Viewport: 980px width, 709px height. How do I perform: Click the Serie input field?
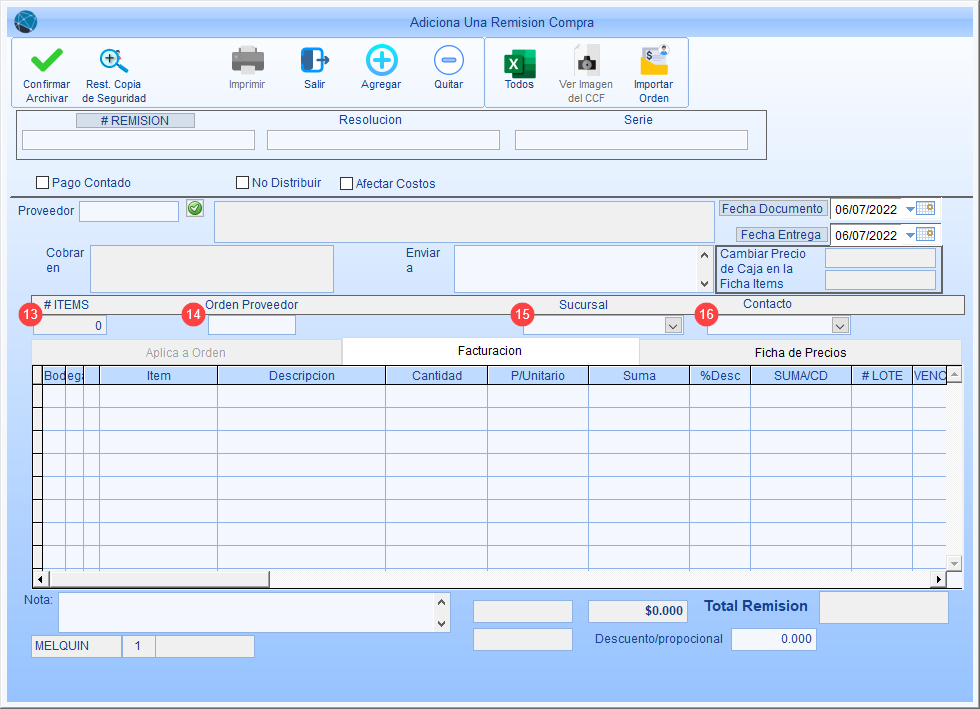631,140
